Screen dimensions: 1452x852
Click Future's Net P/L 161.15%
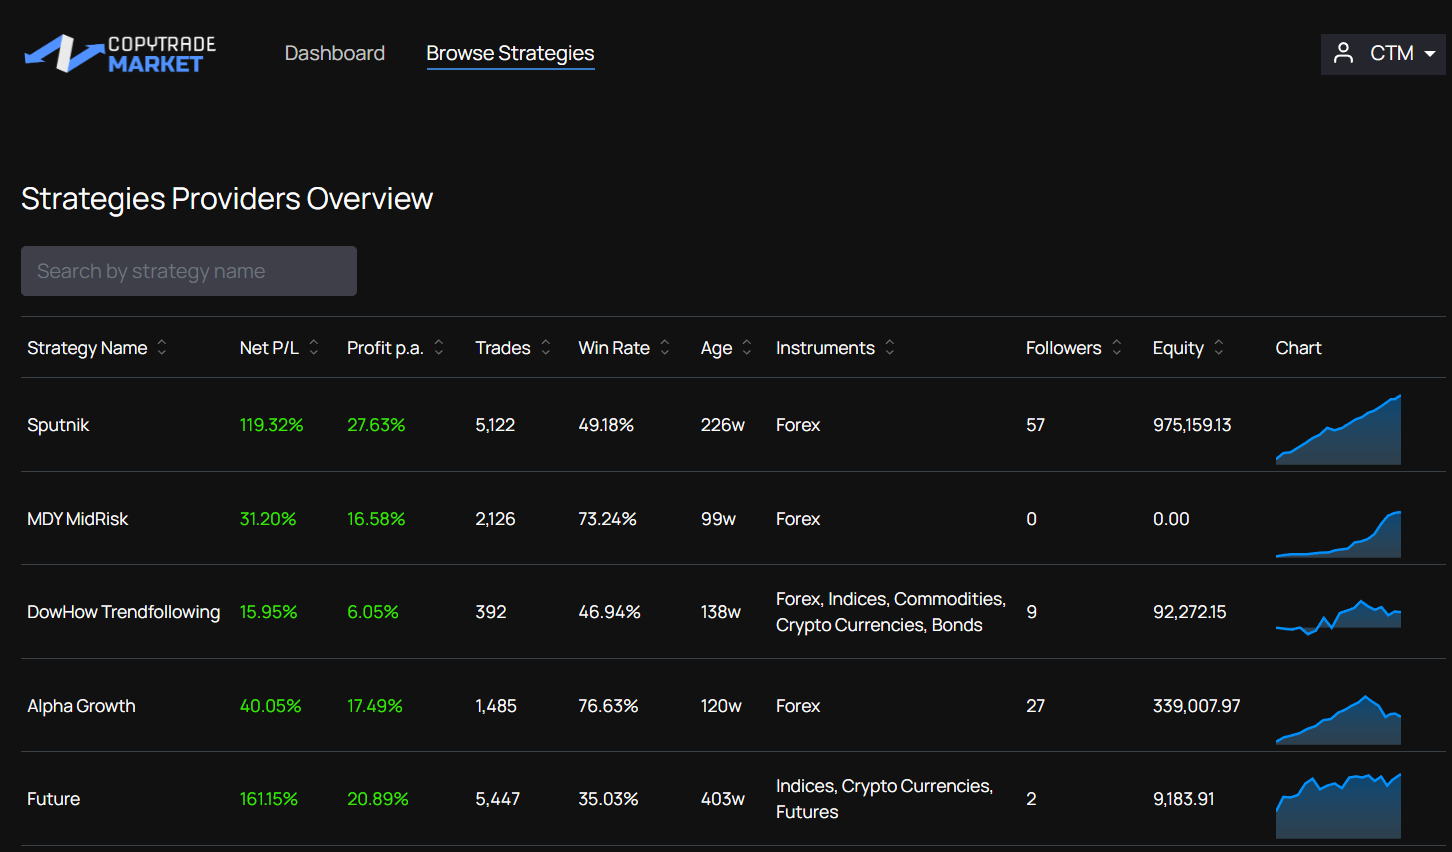pos(269,799)
